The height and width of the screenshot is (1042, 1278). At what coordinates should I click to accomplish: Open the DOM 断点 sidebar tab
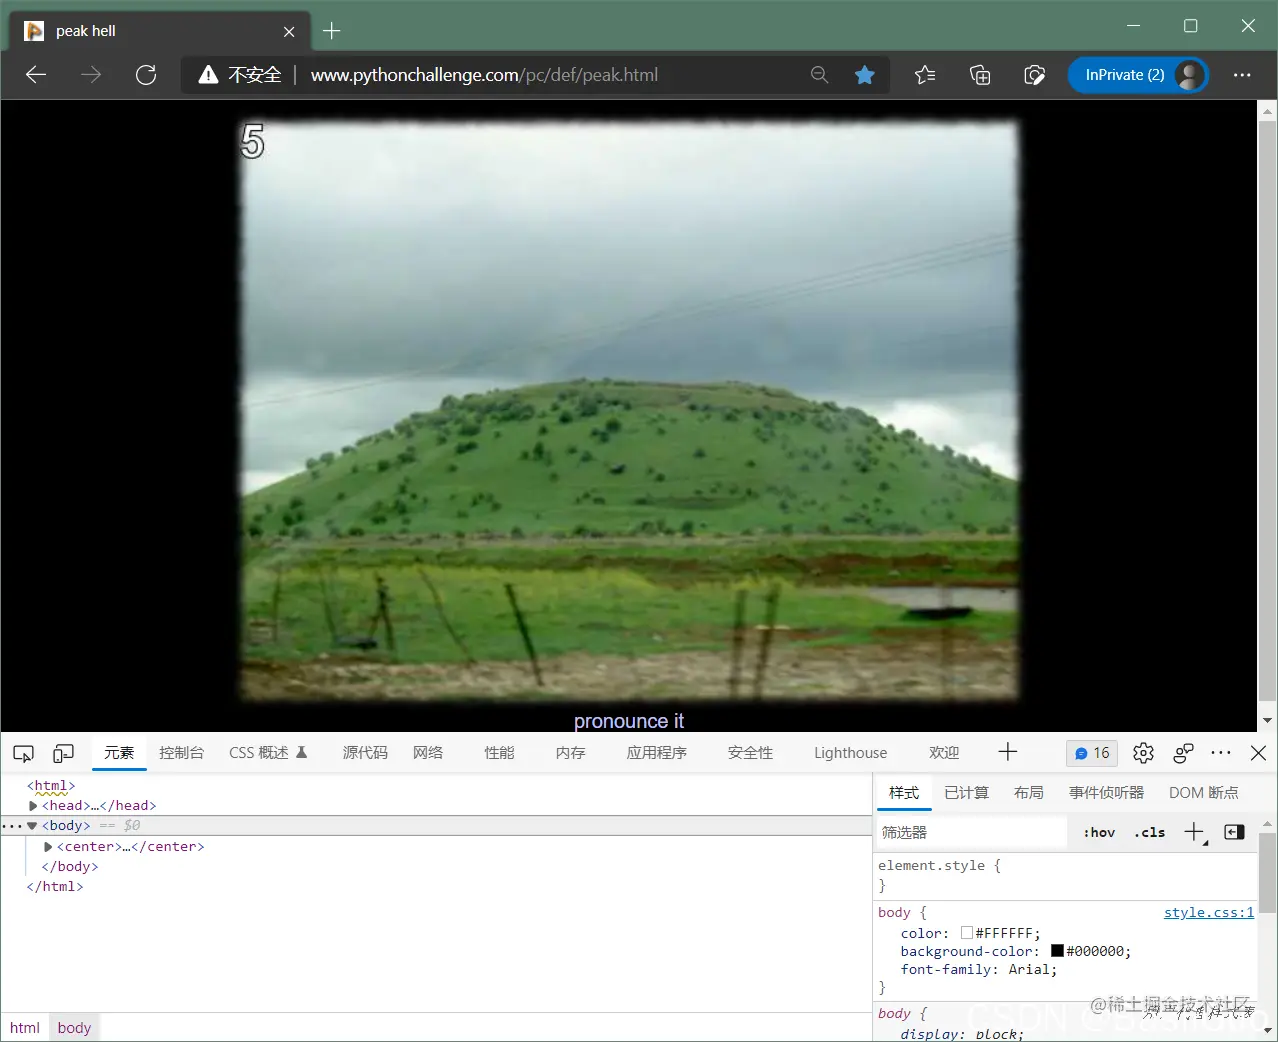click(x=1203, y=793)
